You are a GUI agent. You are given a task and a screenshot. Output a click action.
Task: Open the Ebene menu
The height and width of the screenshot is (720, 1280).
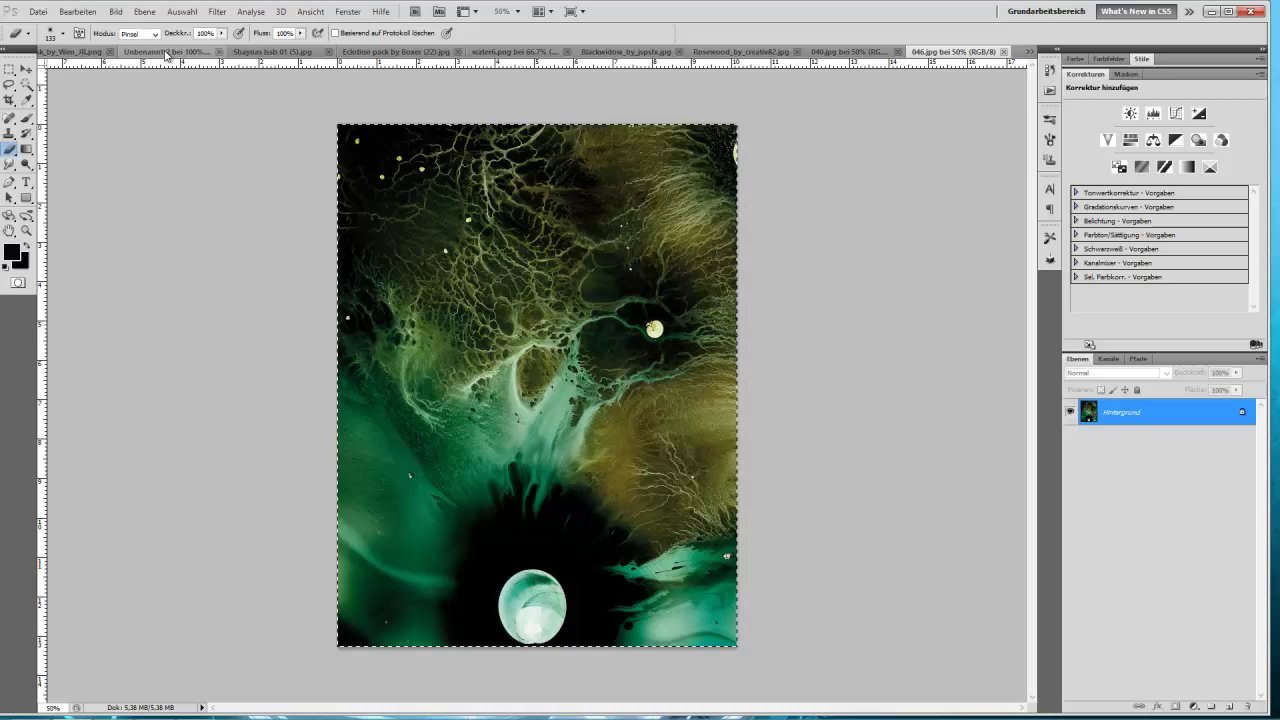pyautogui.click(x=145, y=11)
